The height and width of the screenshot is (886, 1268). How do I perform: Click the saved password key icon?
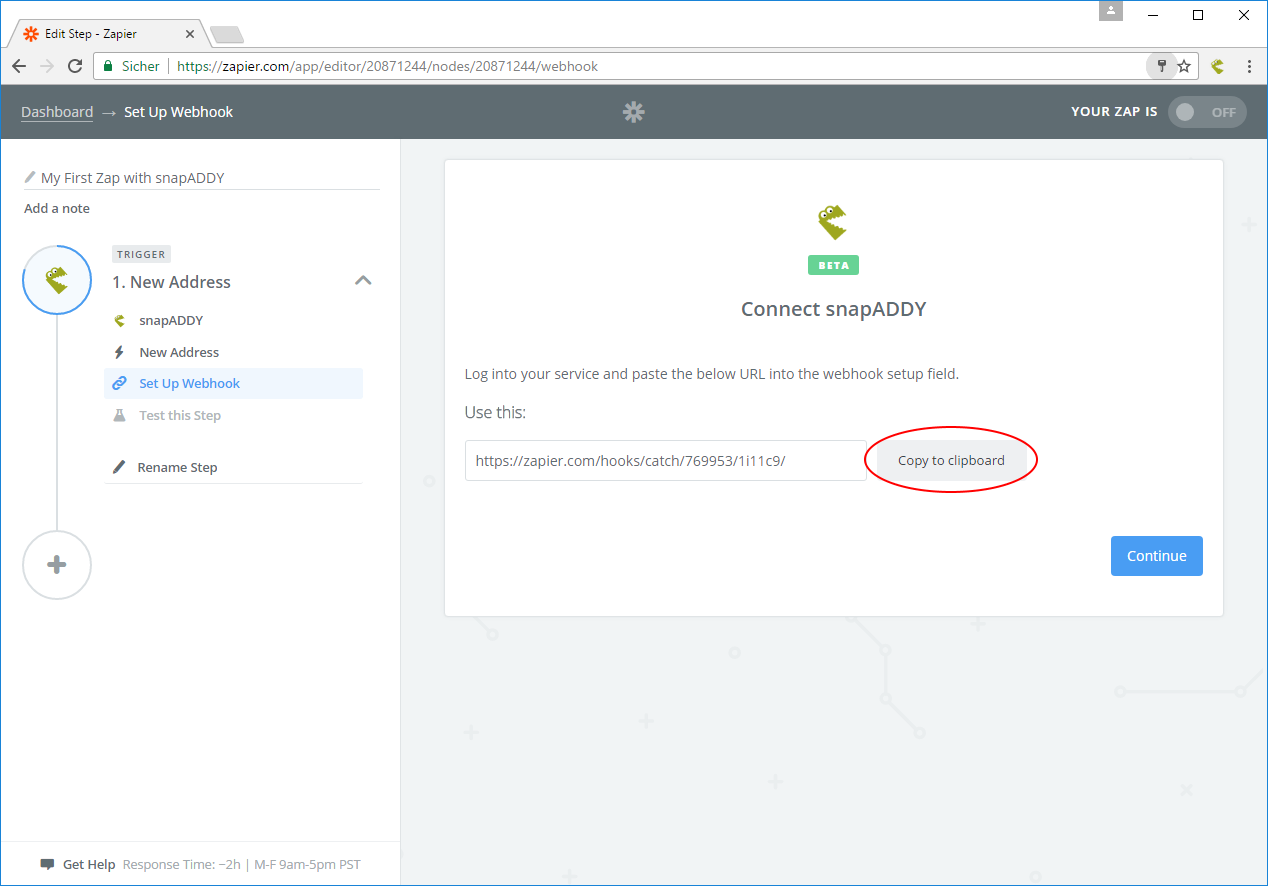1161,66
